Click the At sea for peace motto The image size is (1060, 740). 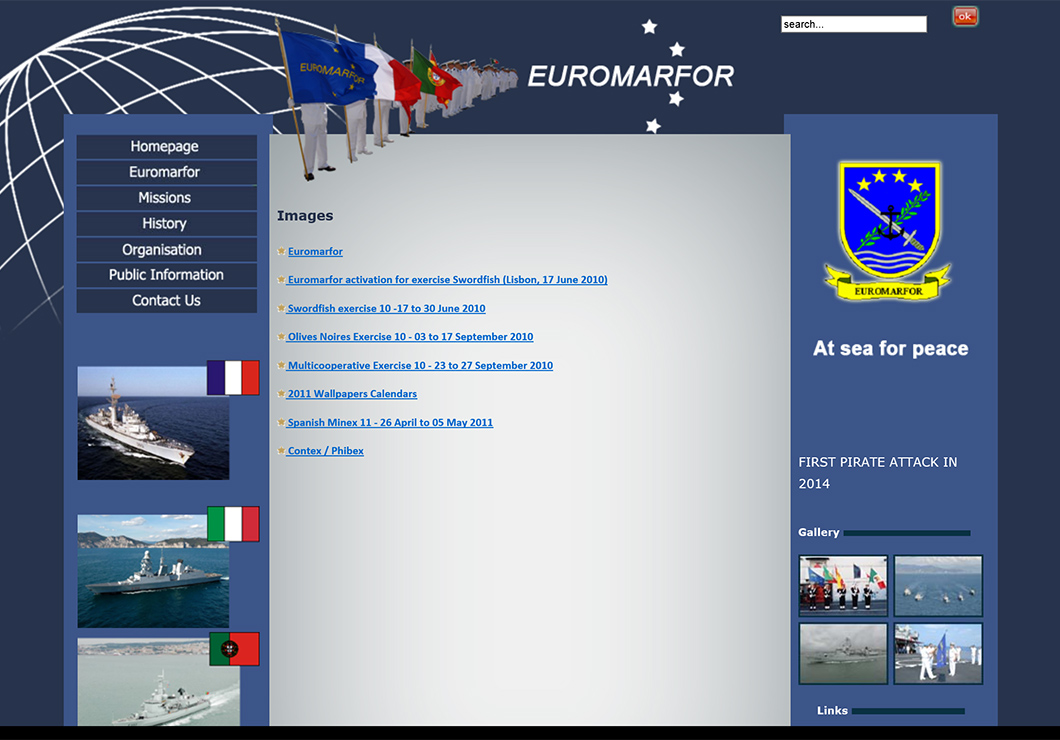(x=891, y=349)
